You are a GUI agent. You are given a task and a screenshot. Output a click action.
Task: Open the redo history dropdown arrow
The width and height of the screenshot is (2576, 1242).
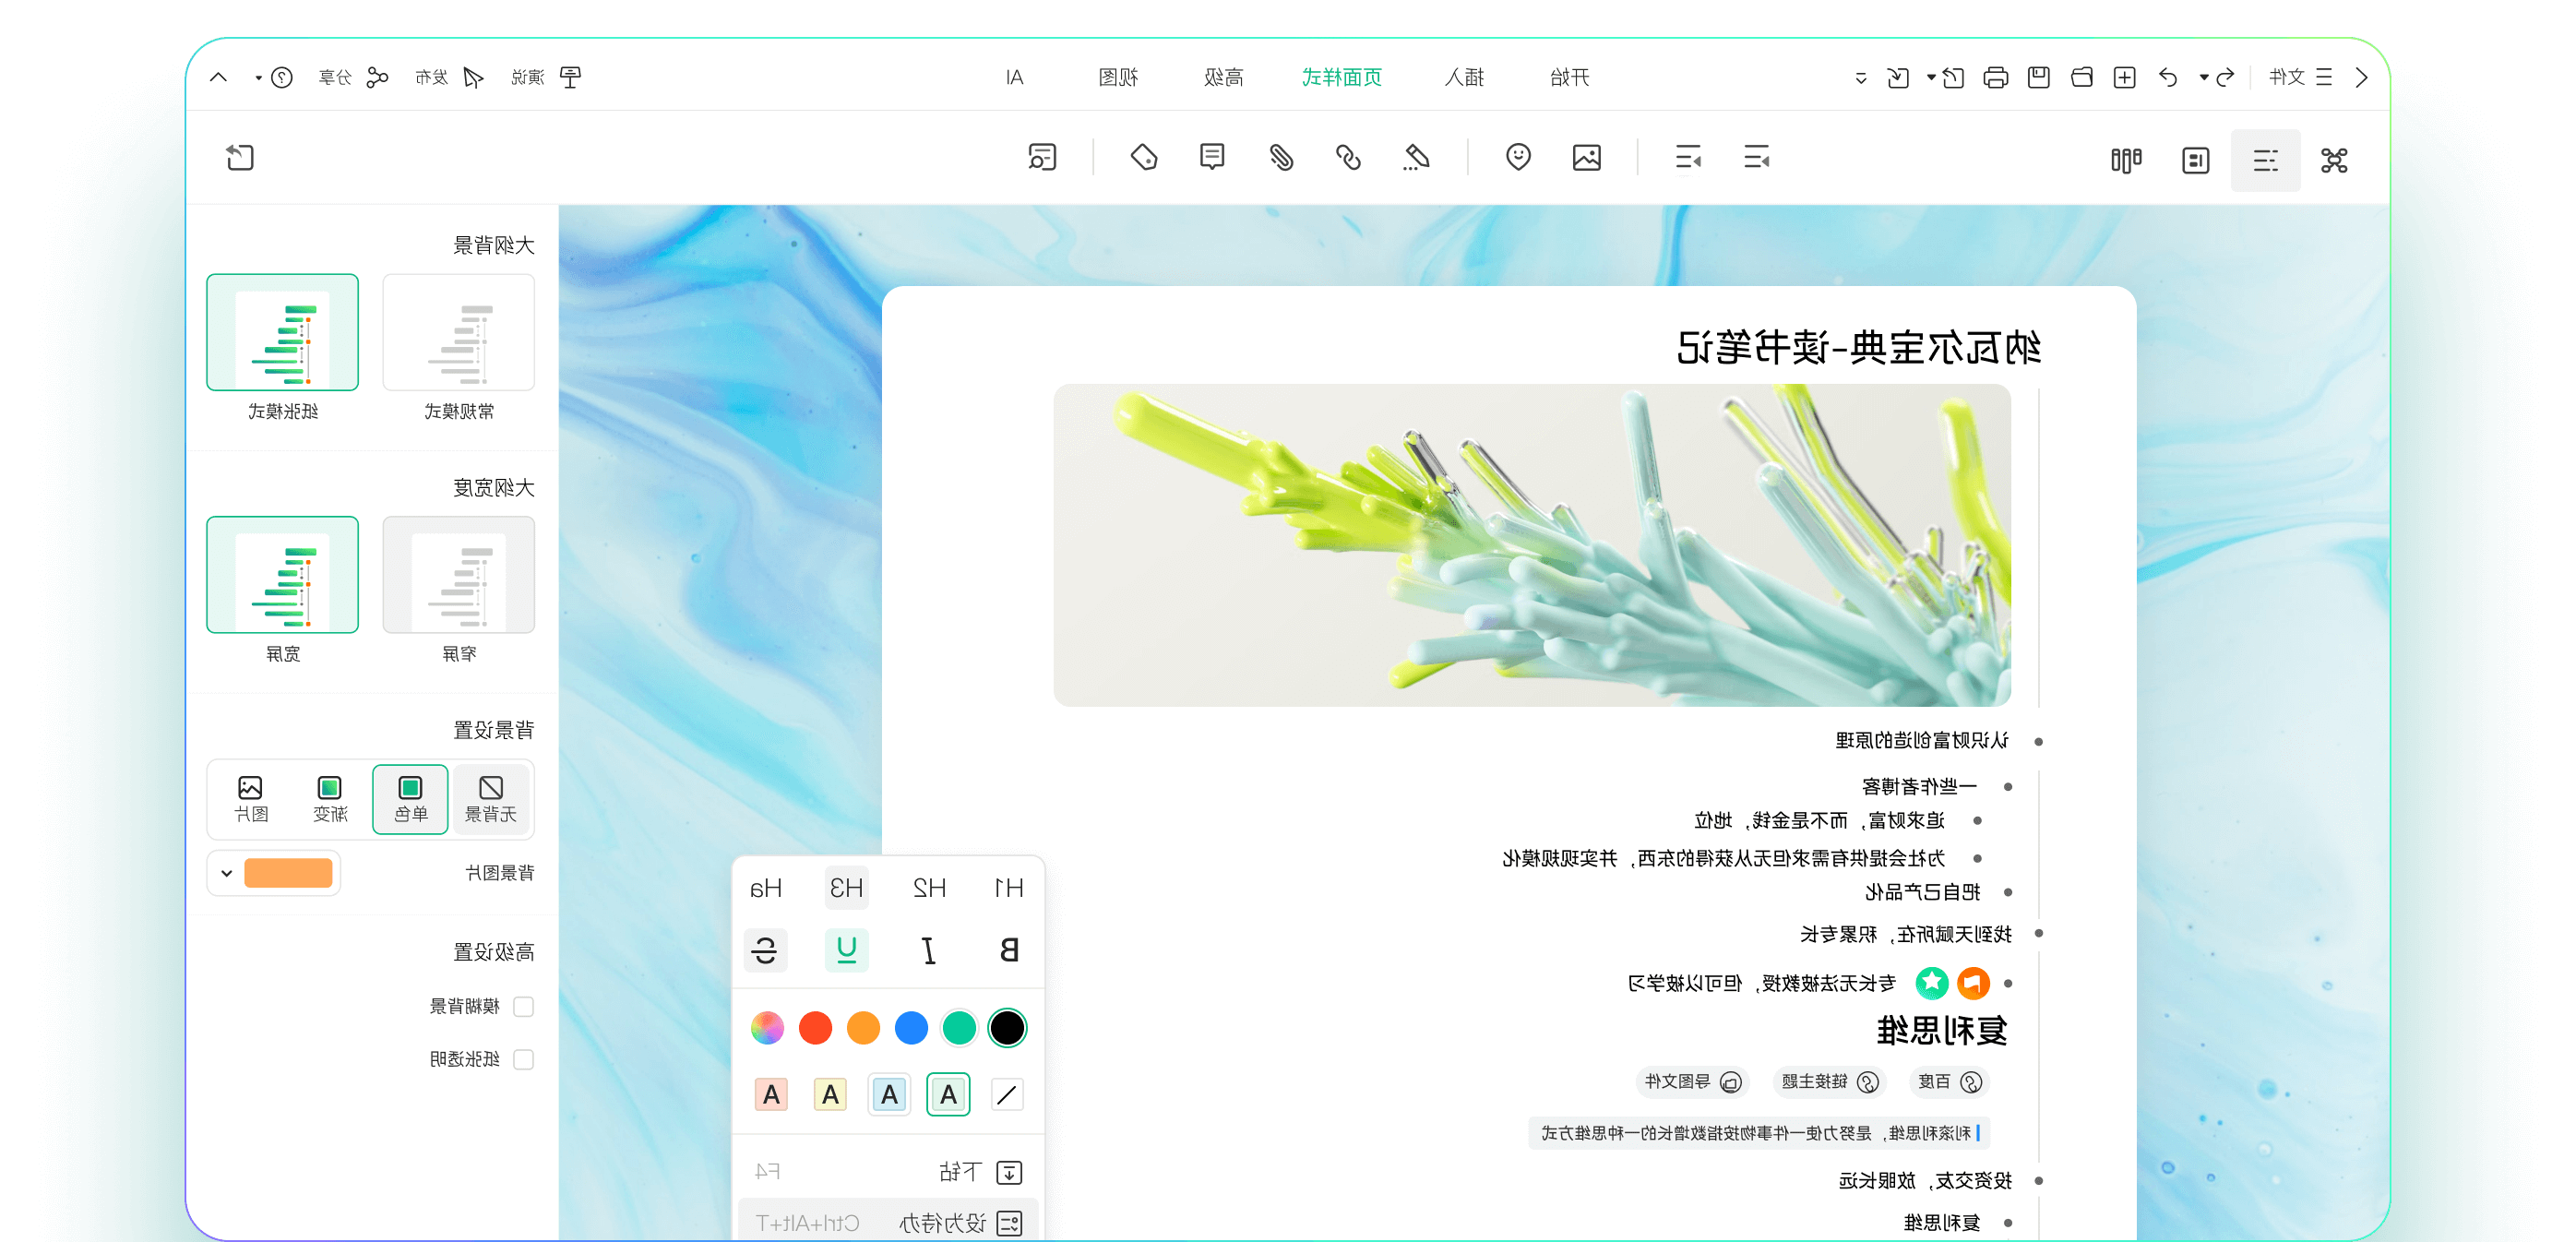coord(2203,77)
